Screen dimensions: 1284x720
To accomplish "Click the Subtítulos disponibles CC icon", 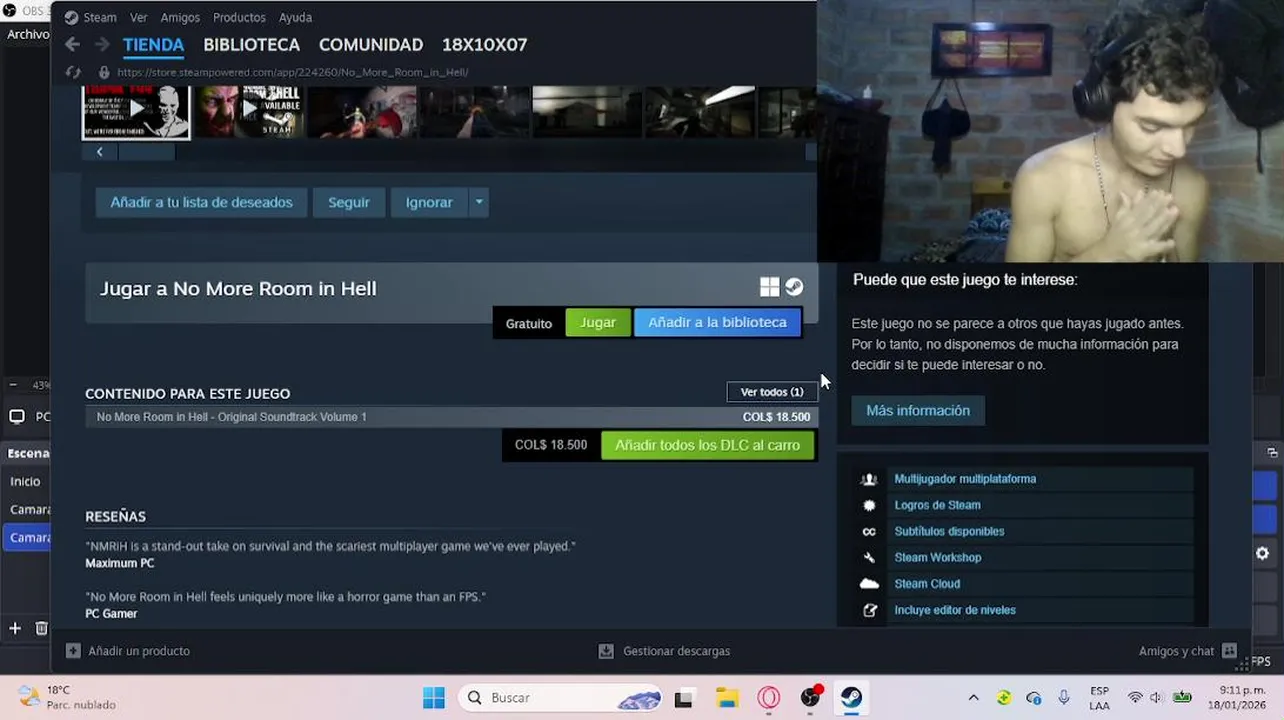I will pyautogui.click(x=869, y=531).
